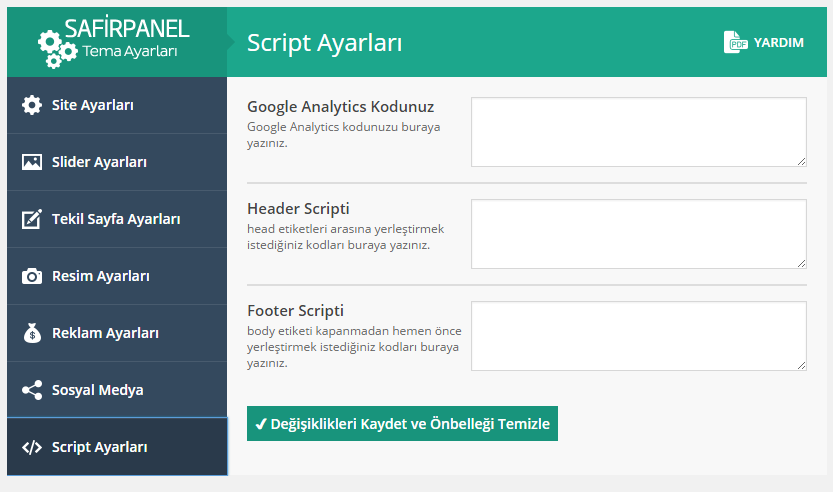The height and width of the screenshot is (492, 833).
Task: Save with Değişiklikleri Kaydet ve Önbelleği Temizle
Action: pyautogui.click(x=402, y=424)
